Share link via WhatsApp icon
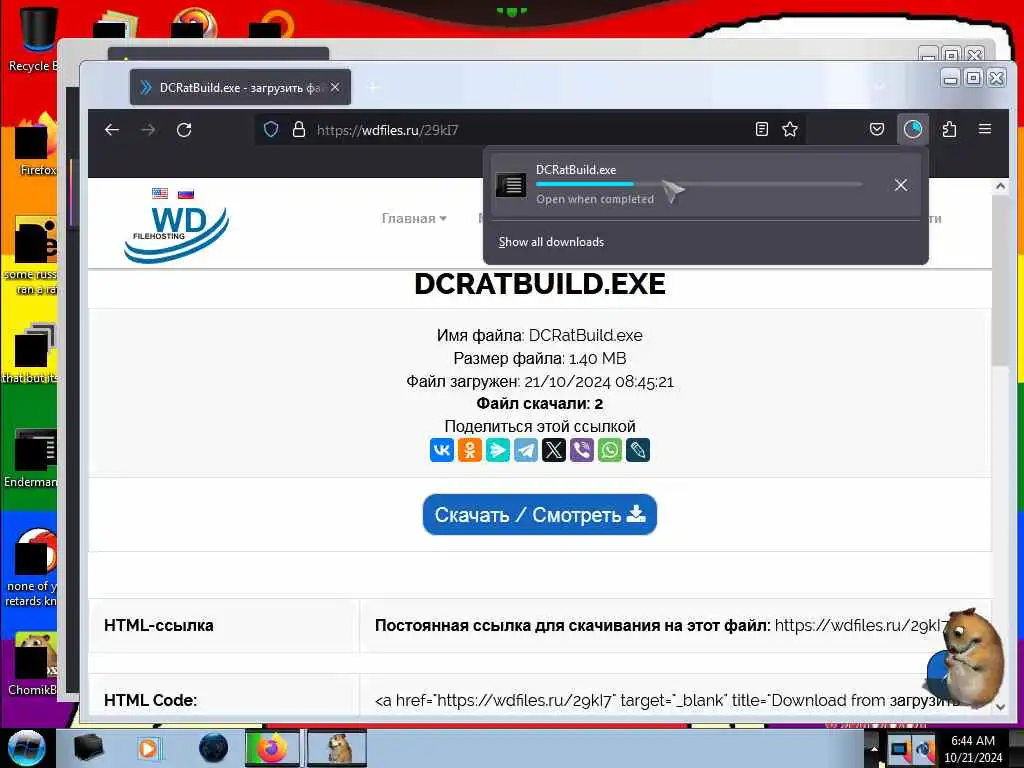 click(x=610, y=450)
